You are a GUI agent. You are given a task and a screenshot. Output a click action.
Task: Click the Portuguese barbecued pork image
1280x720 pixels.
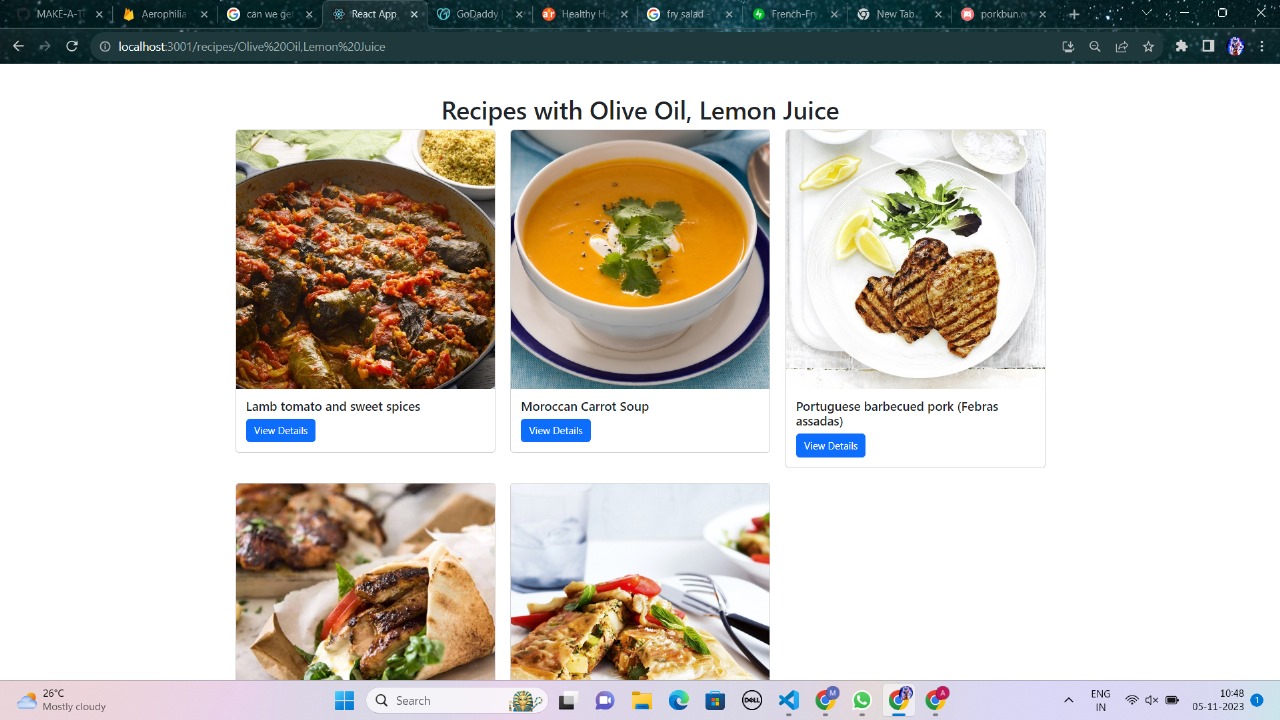[x=915, y=259]
